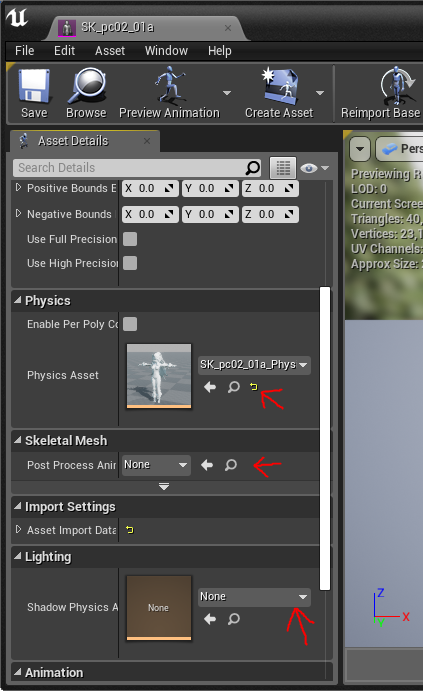Click the Negative Bounds Y value field
This screenshot has height=691, width=423.
[x=210, y=215]
